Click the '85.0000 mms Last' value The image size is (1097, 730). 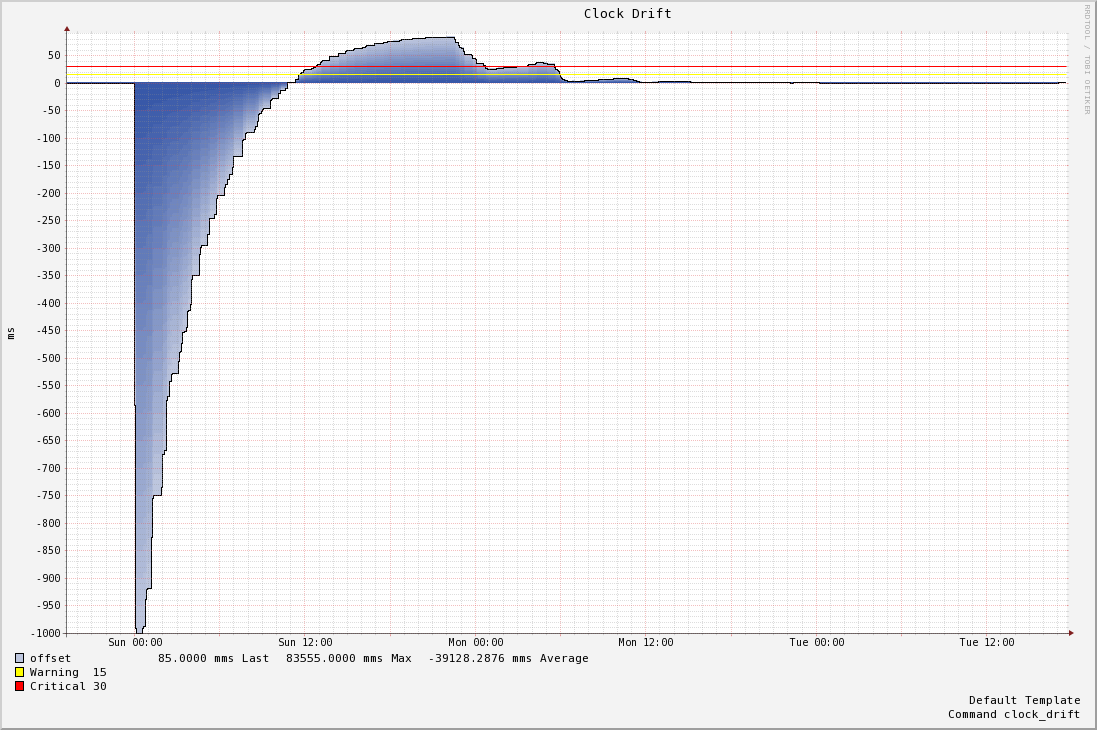[213, 658]
